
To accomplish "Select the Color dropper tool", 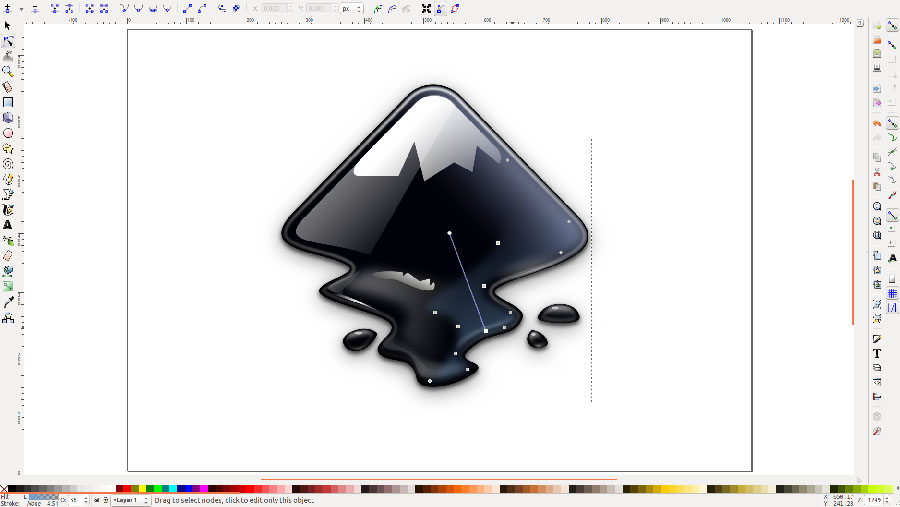I will (x=7, y=302).
